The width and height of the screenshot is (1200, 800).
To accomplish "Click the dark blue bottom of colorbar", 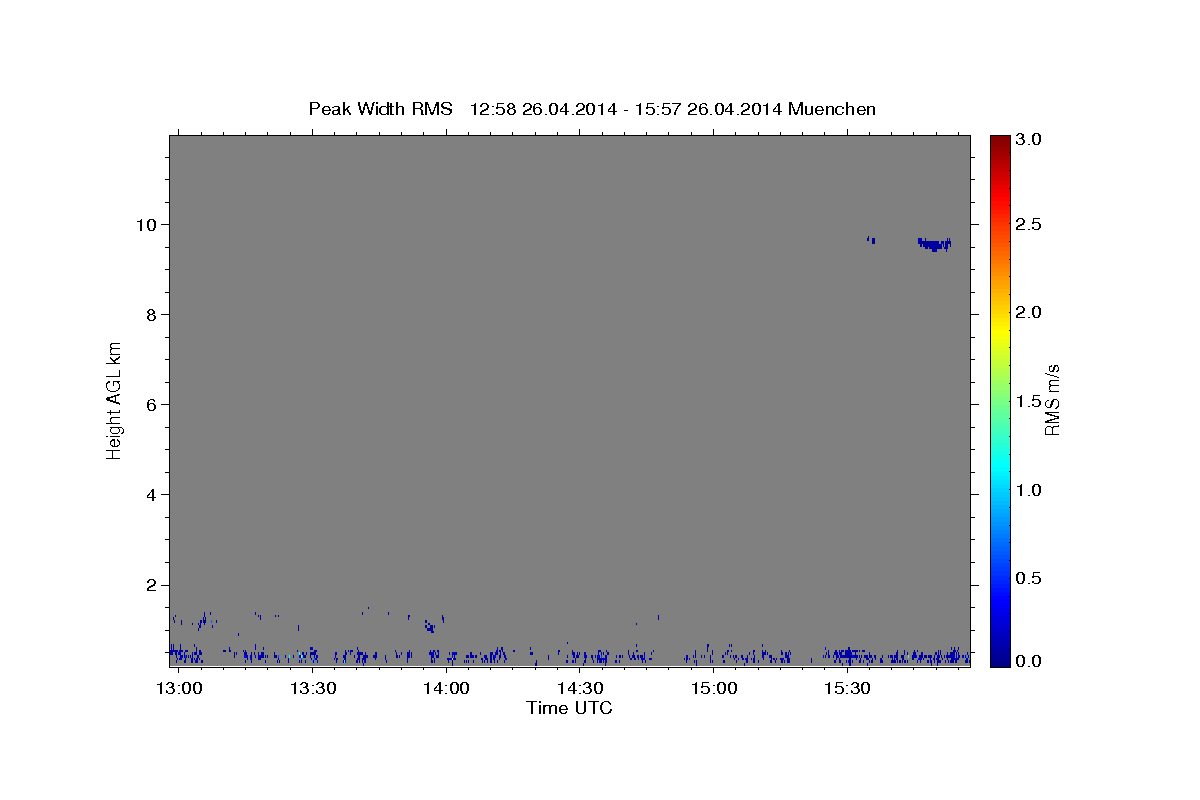I will coord(1000,655).
